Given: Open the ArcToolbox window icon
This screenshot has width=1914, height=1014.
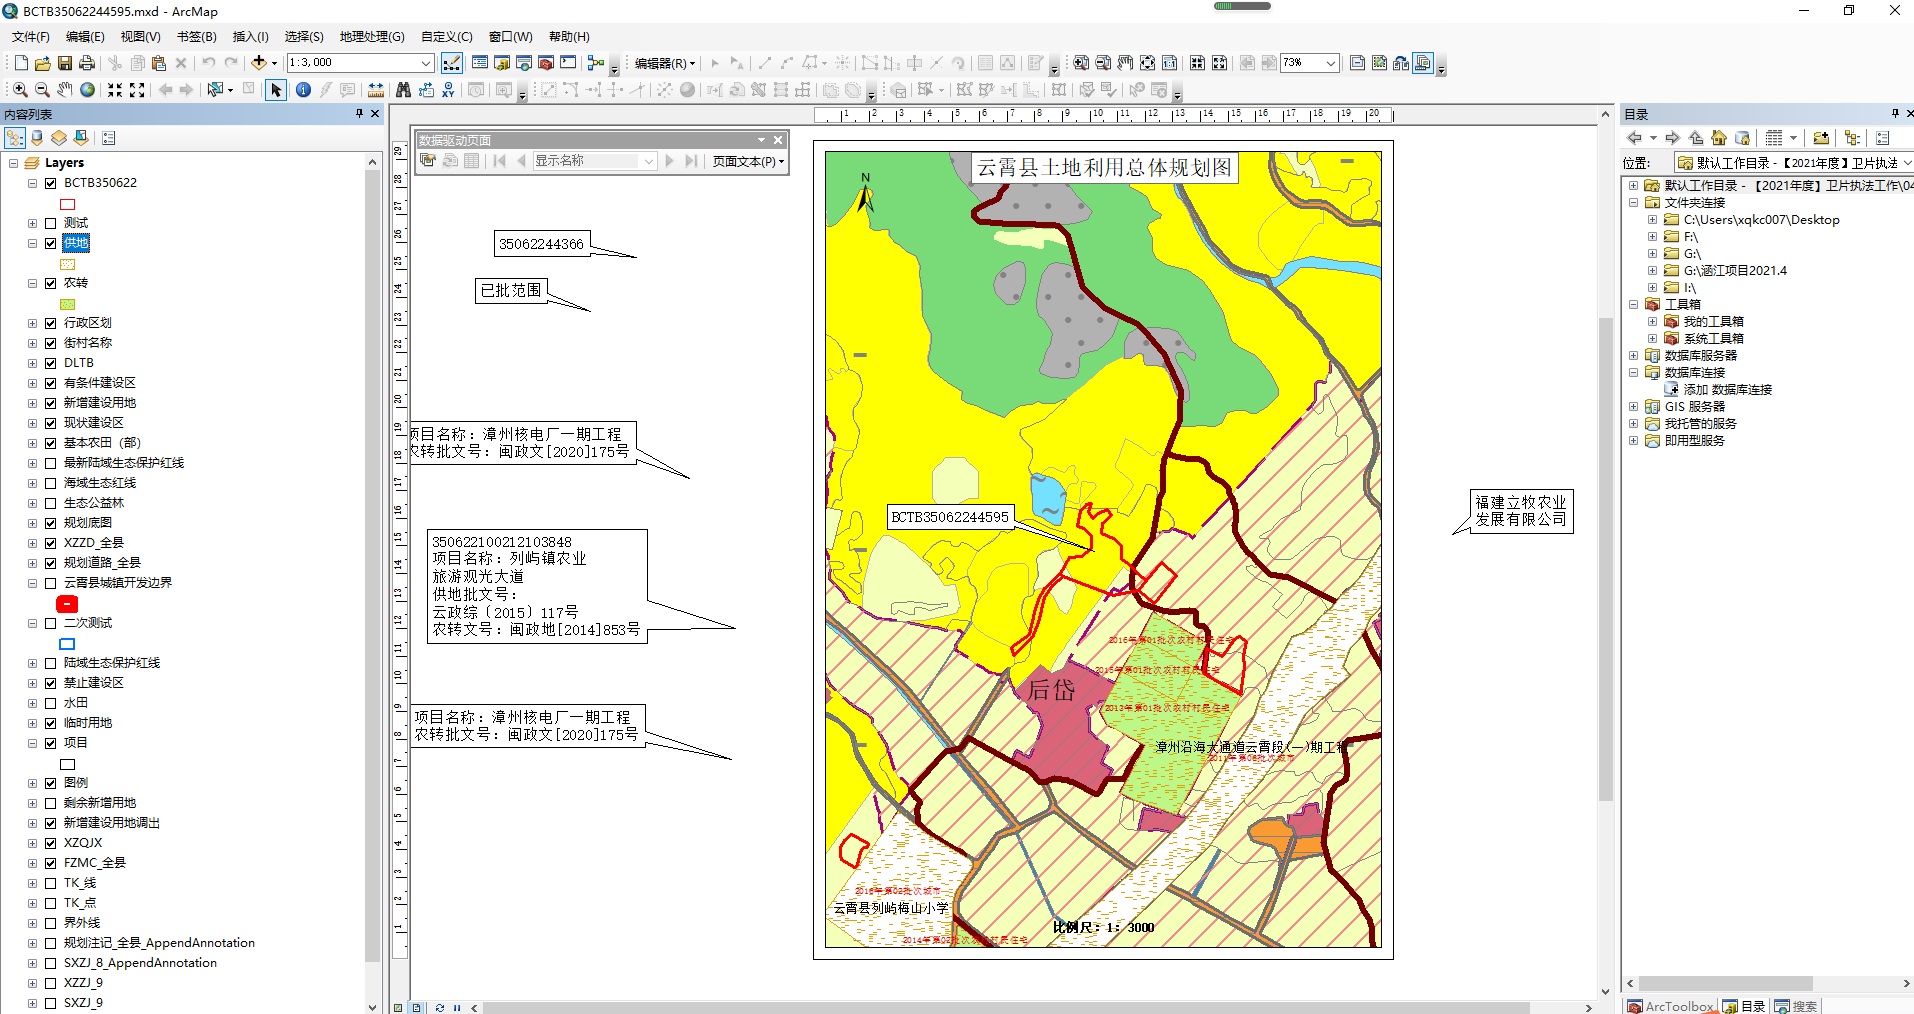Looking at the screenshot, I should [x=546, y=63].
